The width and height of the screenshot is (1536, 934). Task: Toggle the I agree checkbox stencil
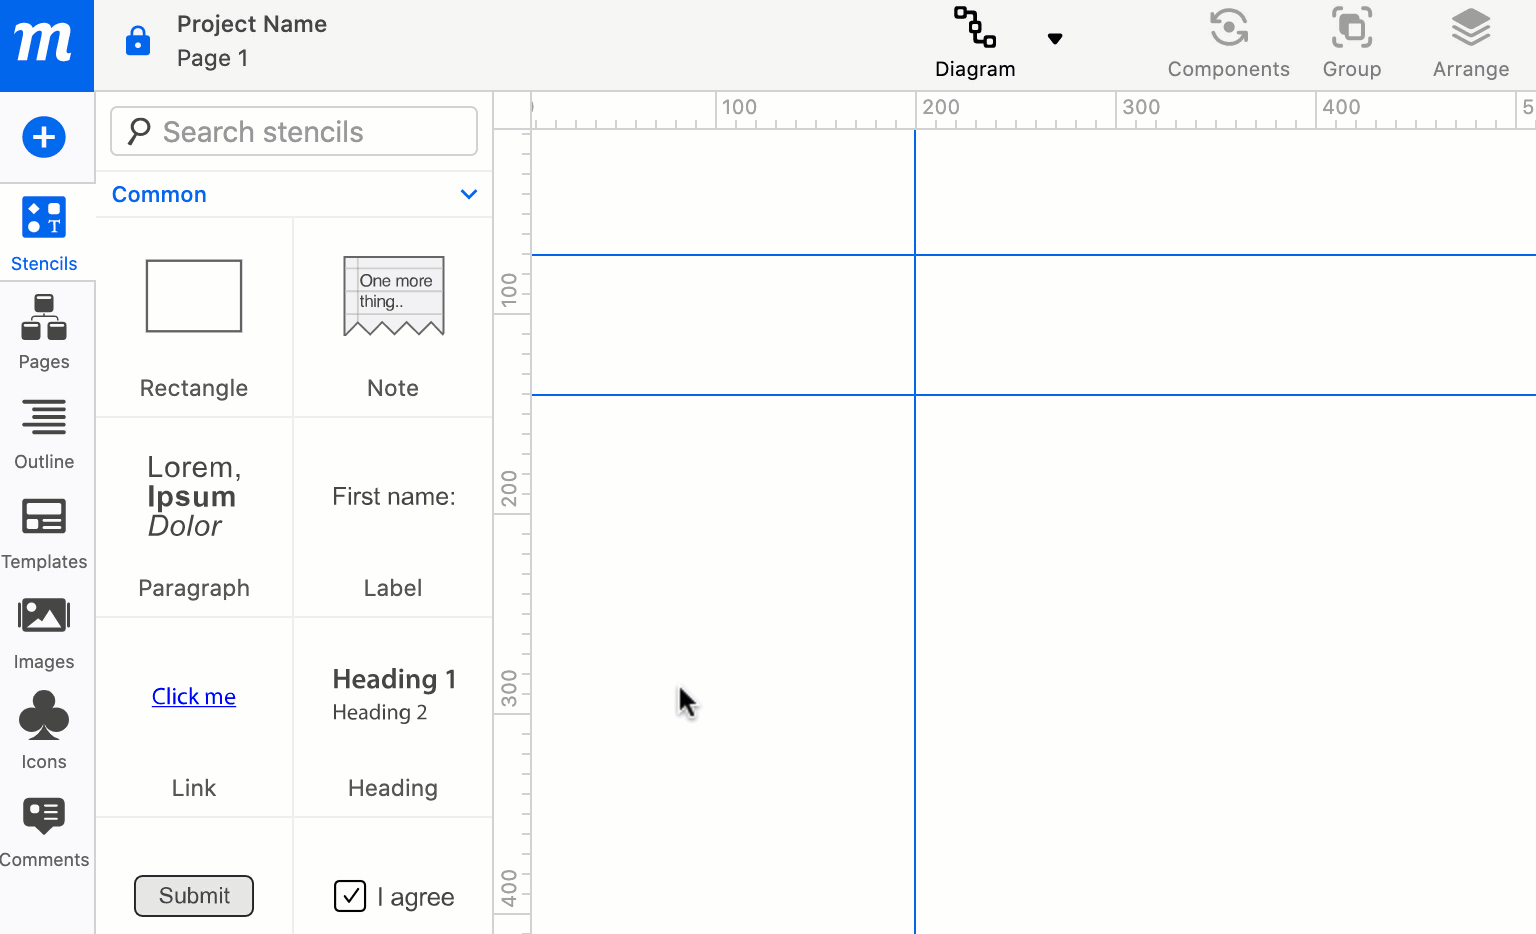coord(349,896)
